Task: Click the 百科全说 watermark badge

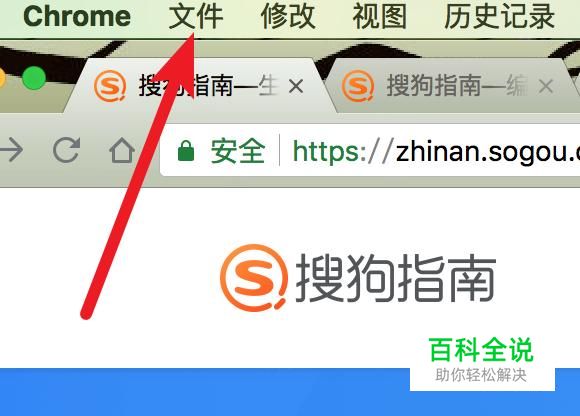Action: [x=482, y=359]
